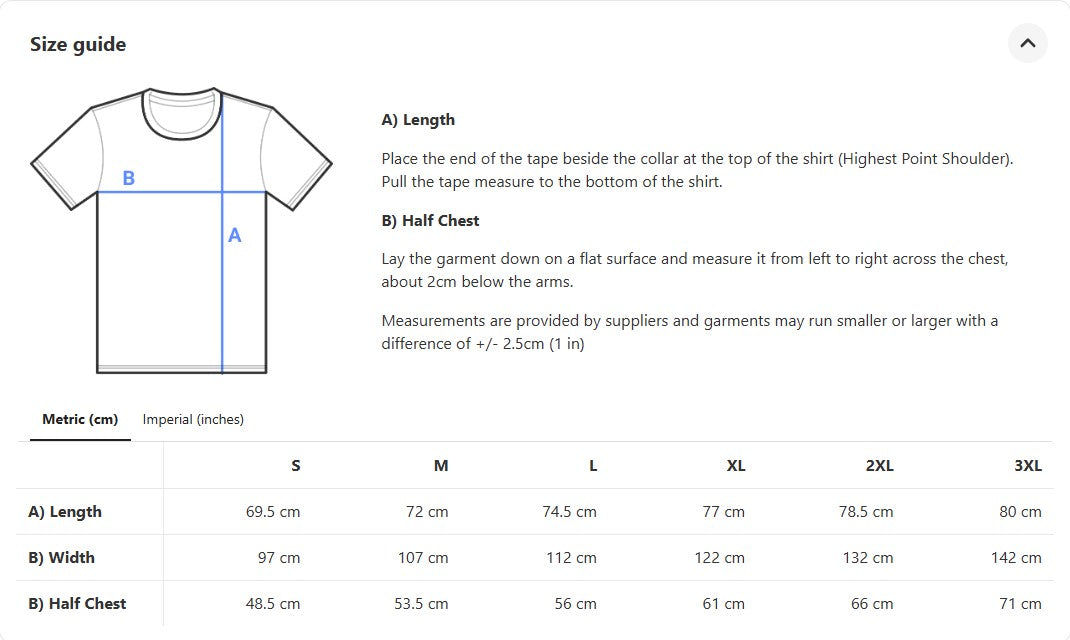This screenshot has height=640, width=1070.
Task: Switch to the Imperial (inches) tab
Action: [x=193, y=419]
